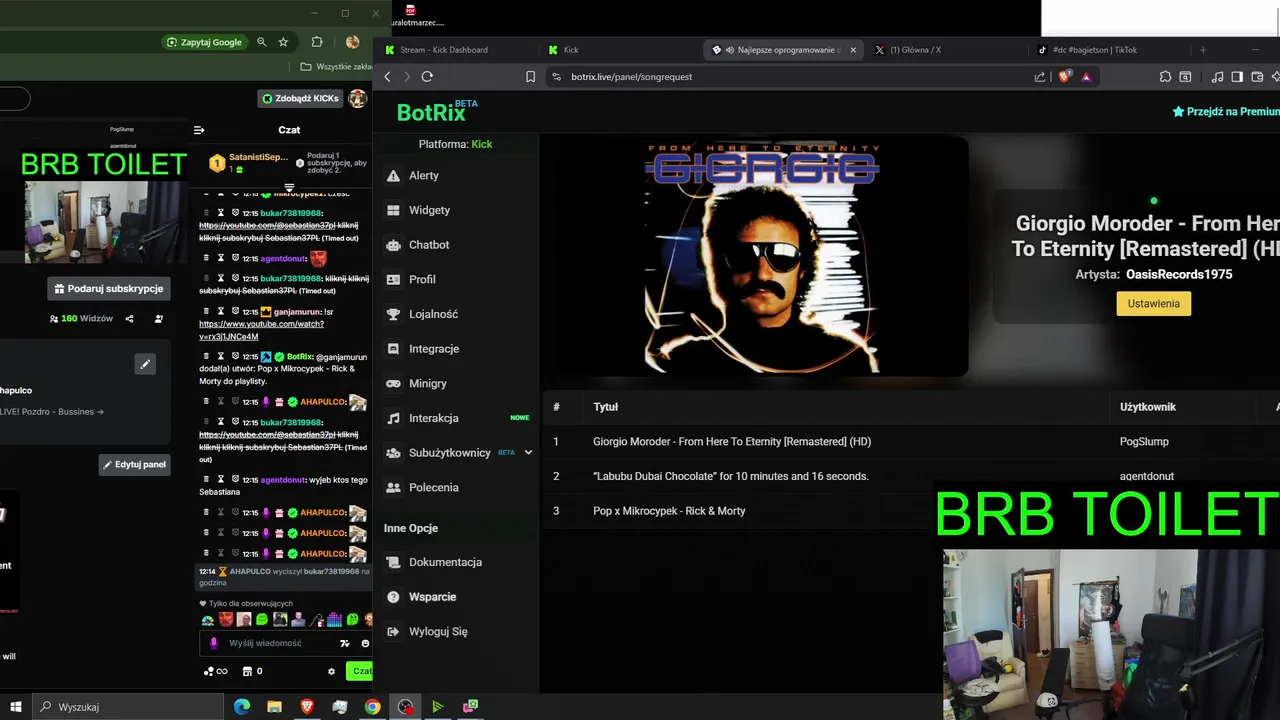Click the Brave Rewards triangle icon
Image resolution: width=1280 pixels, height=720 pixels.
[x=1086, y=77]
